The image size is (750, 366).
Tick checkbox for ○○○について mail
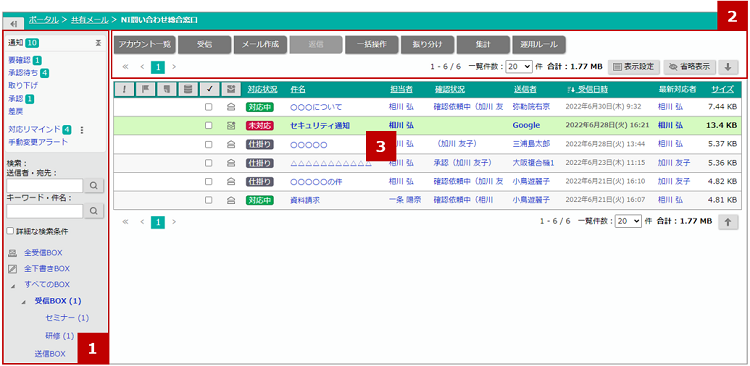point(209,107)
